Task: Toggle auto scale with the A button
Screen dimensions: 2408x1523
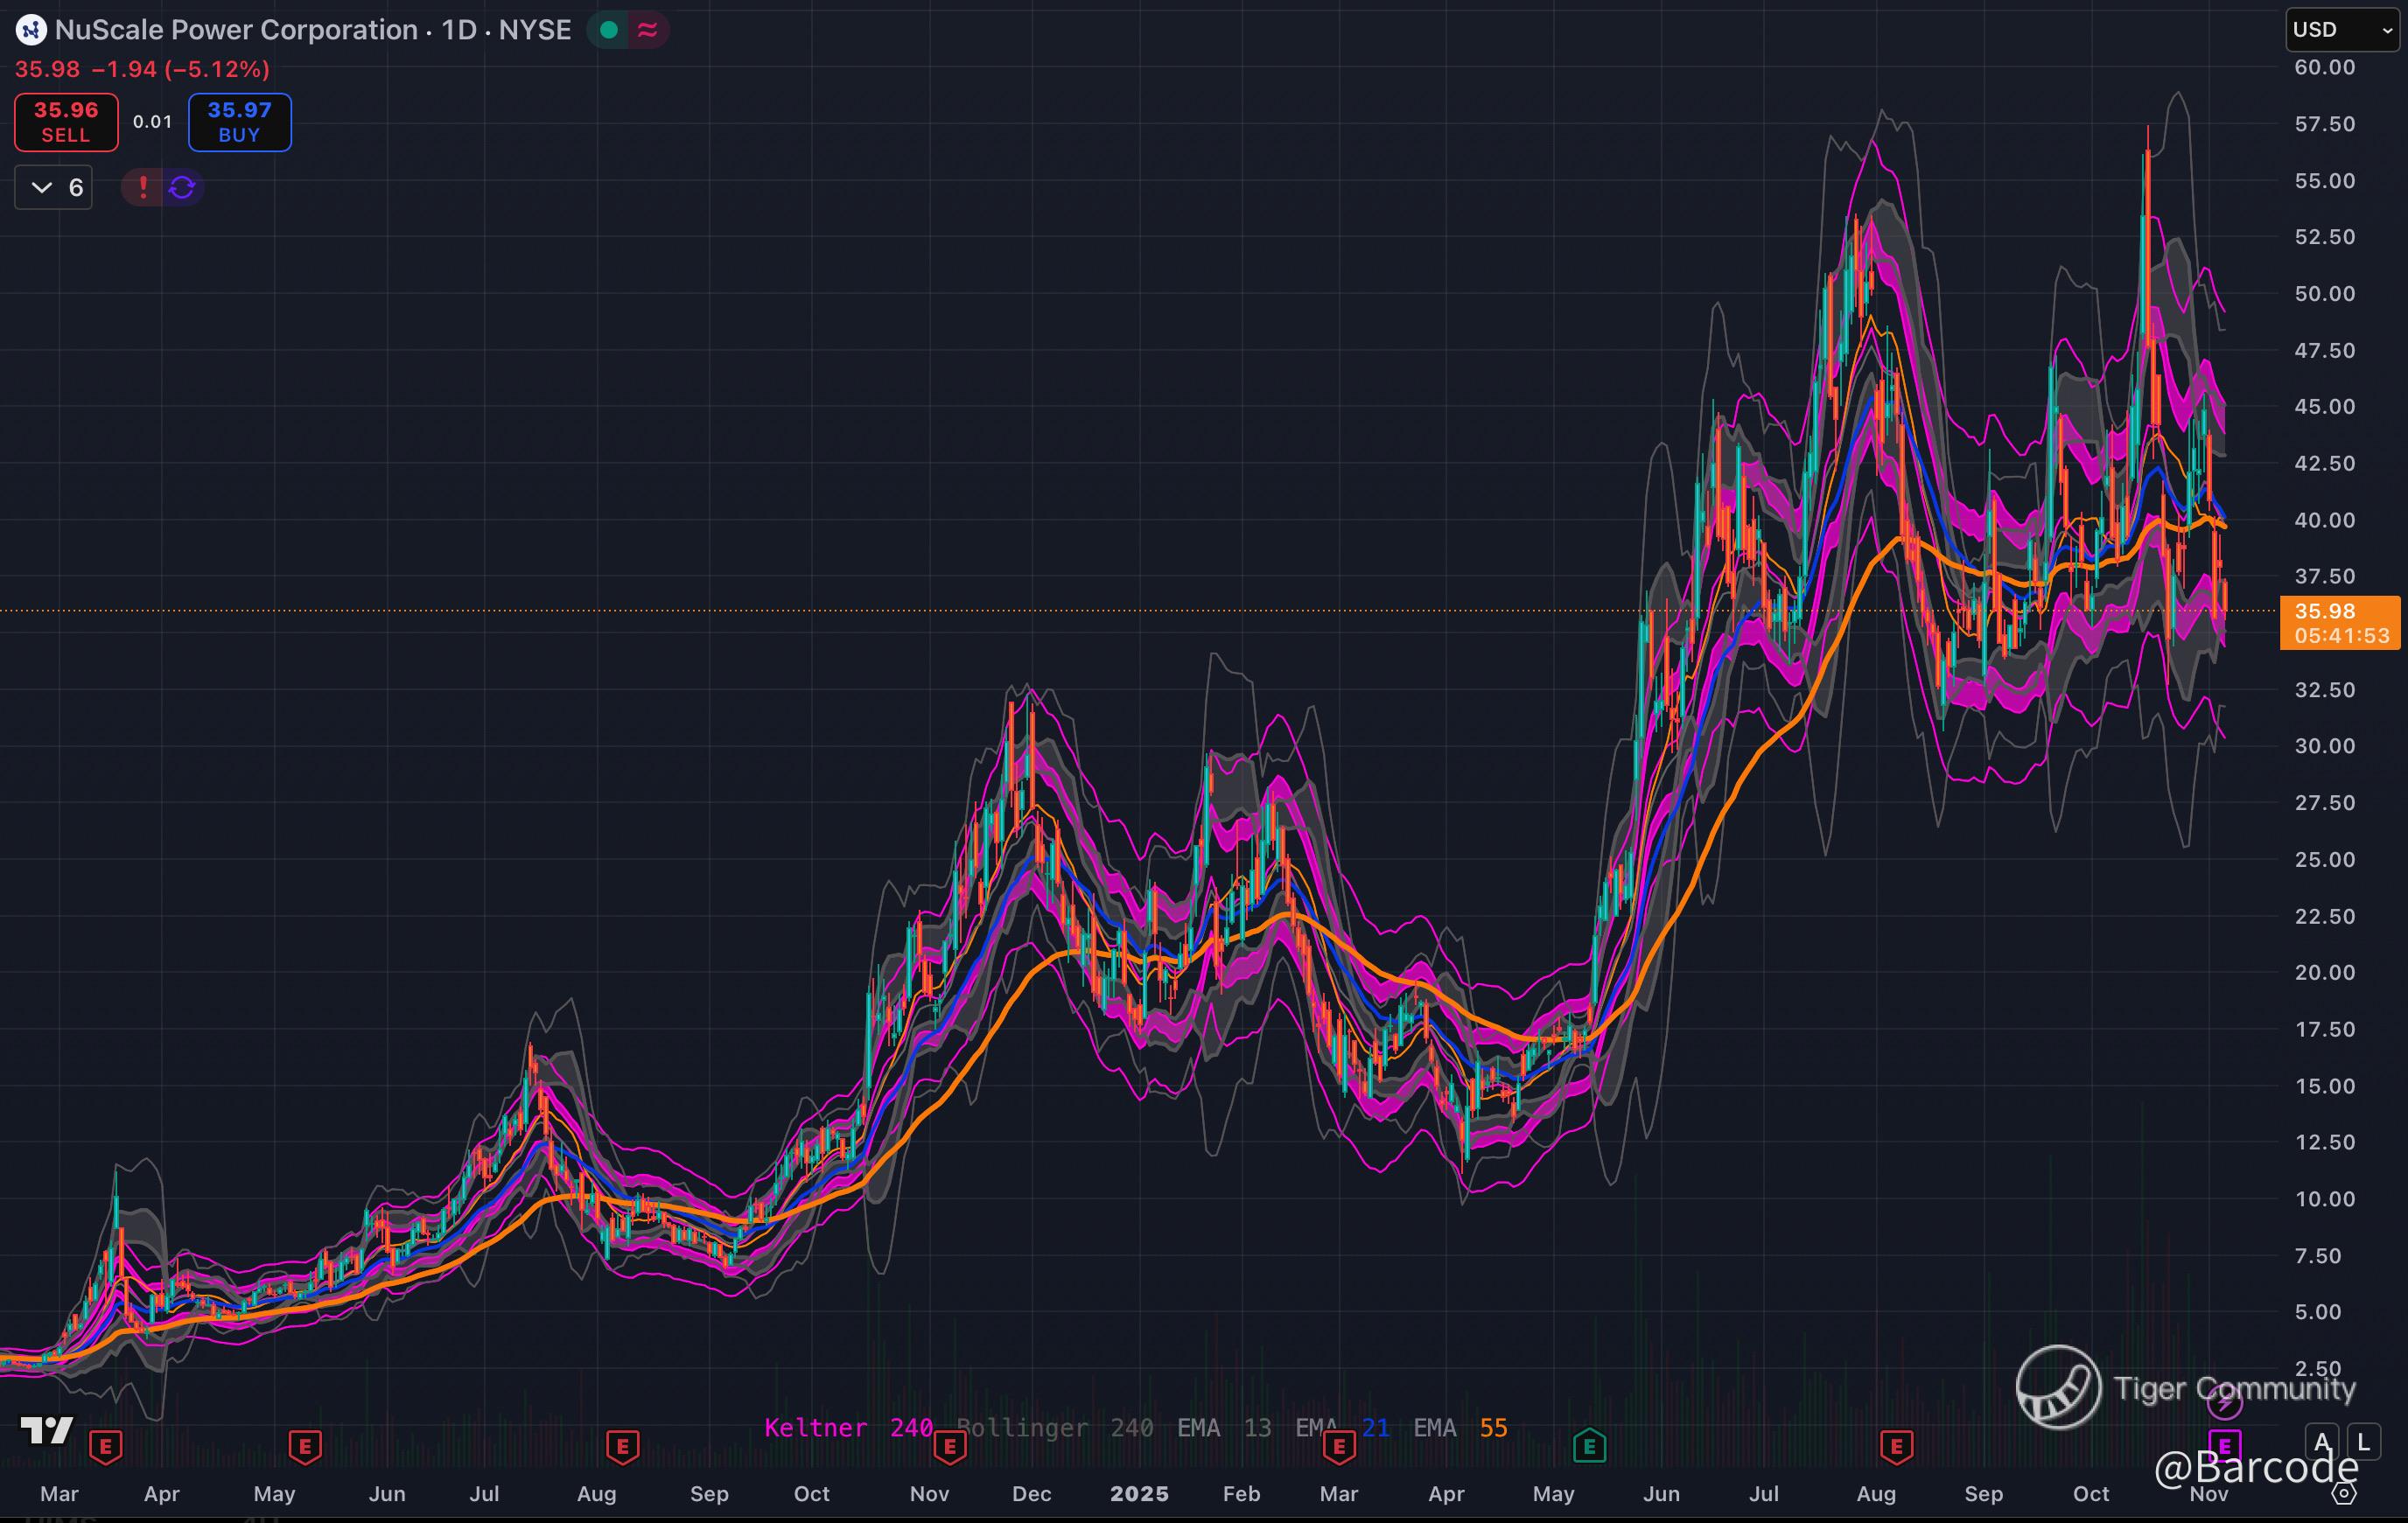Action: (x=2322, y=1442)
